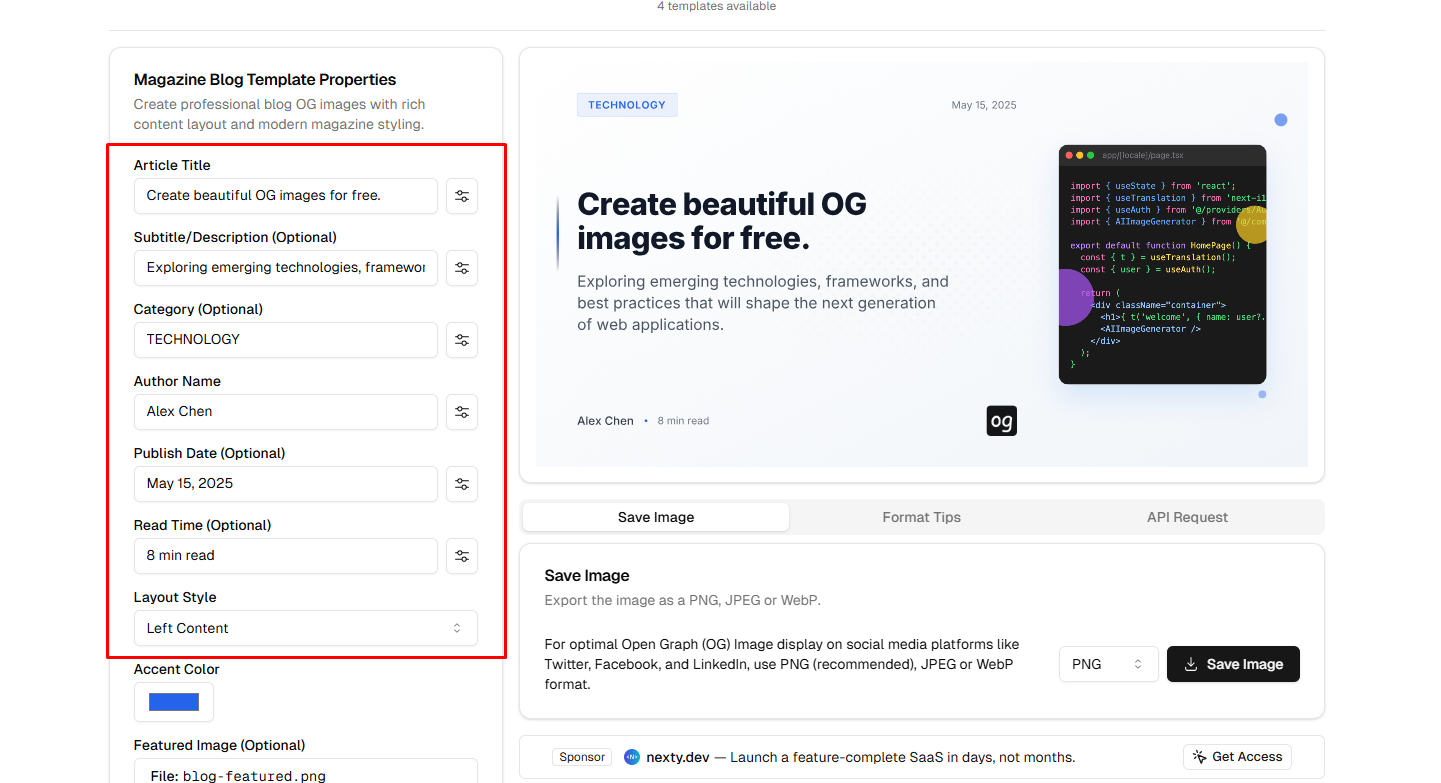This screenshot has height=783, width=1441.
Task: Switch to the Format Tips tab
Action: point(921,517)
